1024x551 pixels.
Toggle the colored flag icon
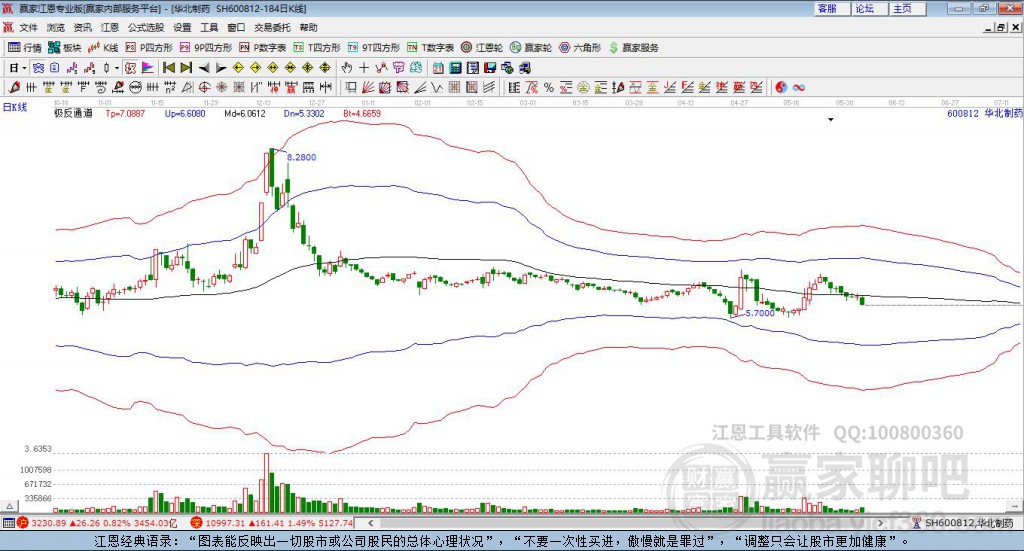148,68
